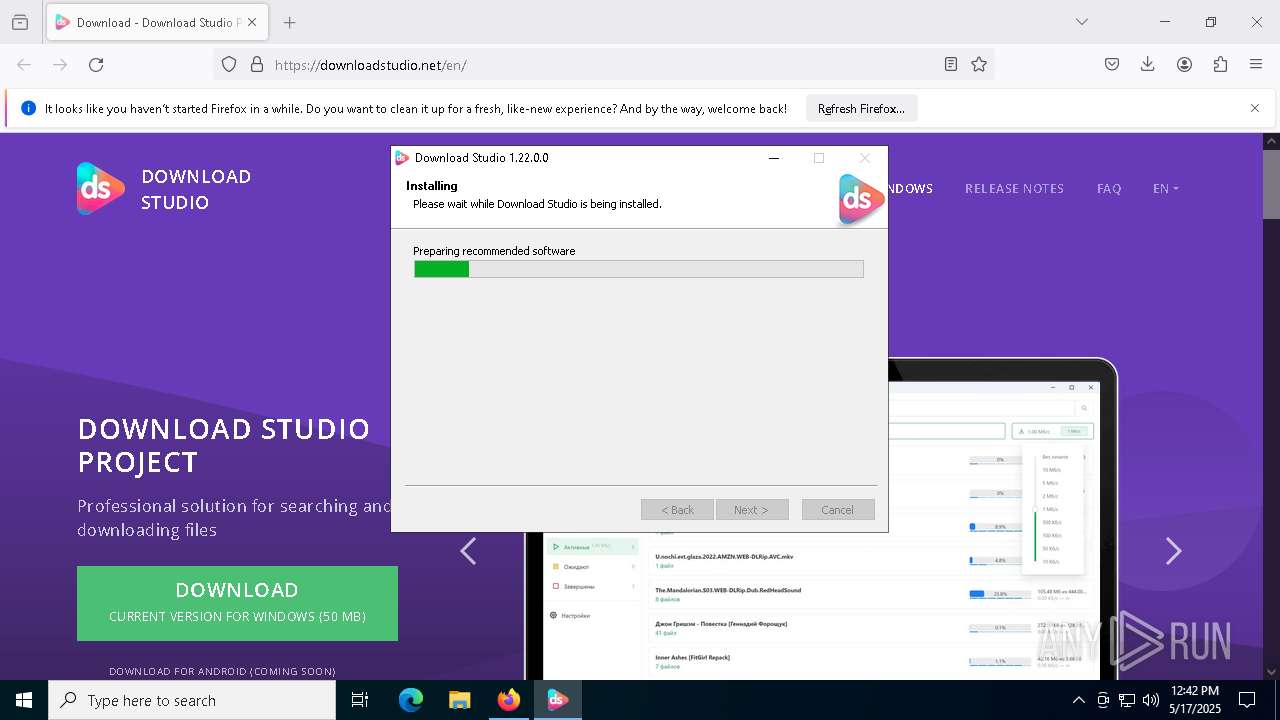This screenshot has height=720, width=1280.
Task: Close the Download Studio browser tab
Action: point(252,22)
